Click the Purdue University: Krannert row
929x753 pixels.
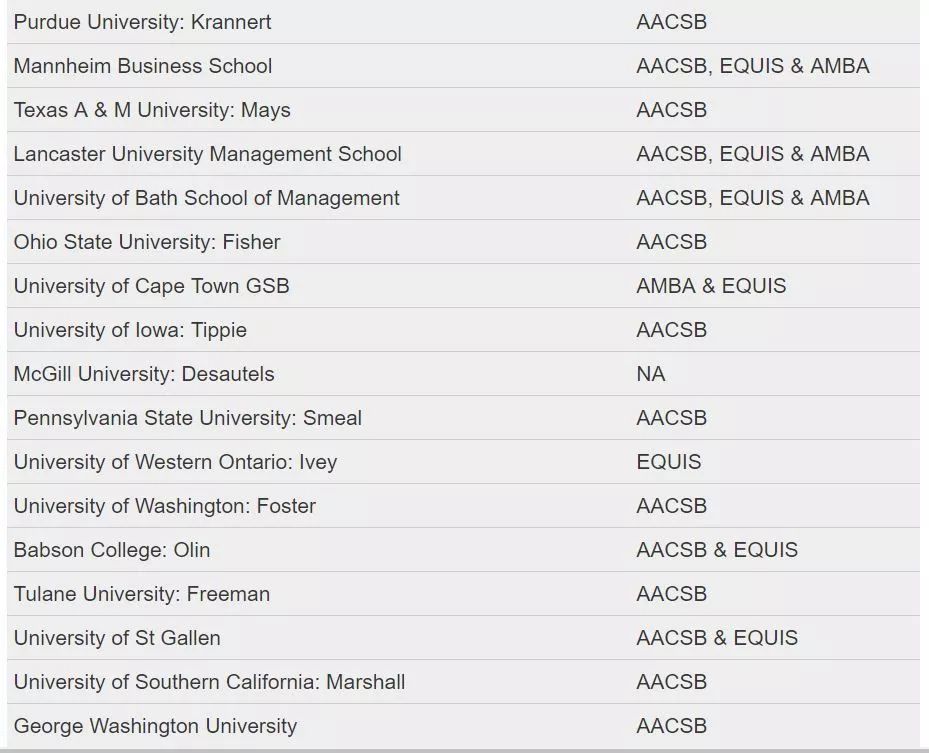[x=142, y=22]
